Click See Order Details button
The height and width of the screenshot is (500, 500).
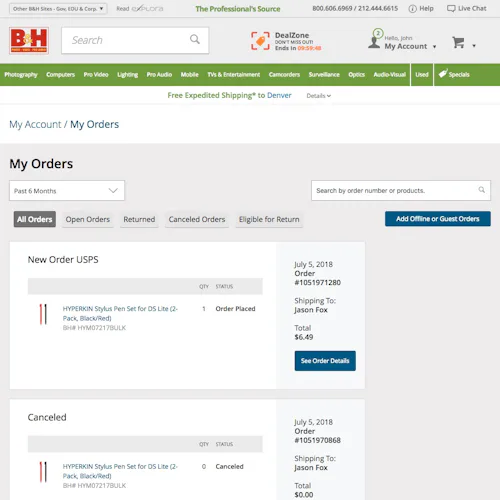click(325, 361)
